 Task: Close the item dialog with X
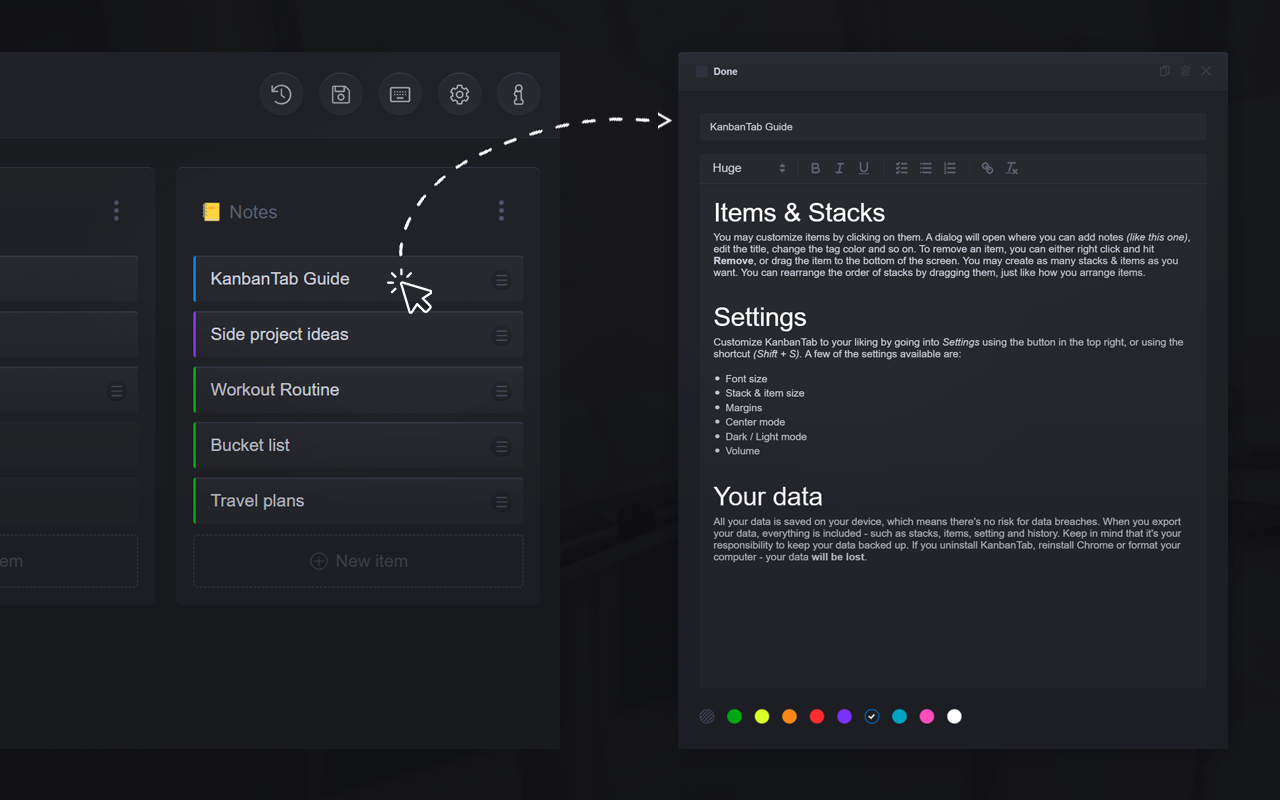pos(1206,71)
